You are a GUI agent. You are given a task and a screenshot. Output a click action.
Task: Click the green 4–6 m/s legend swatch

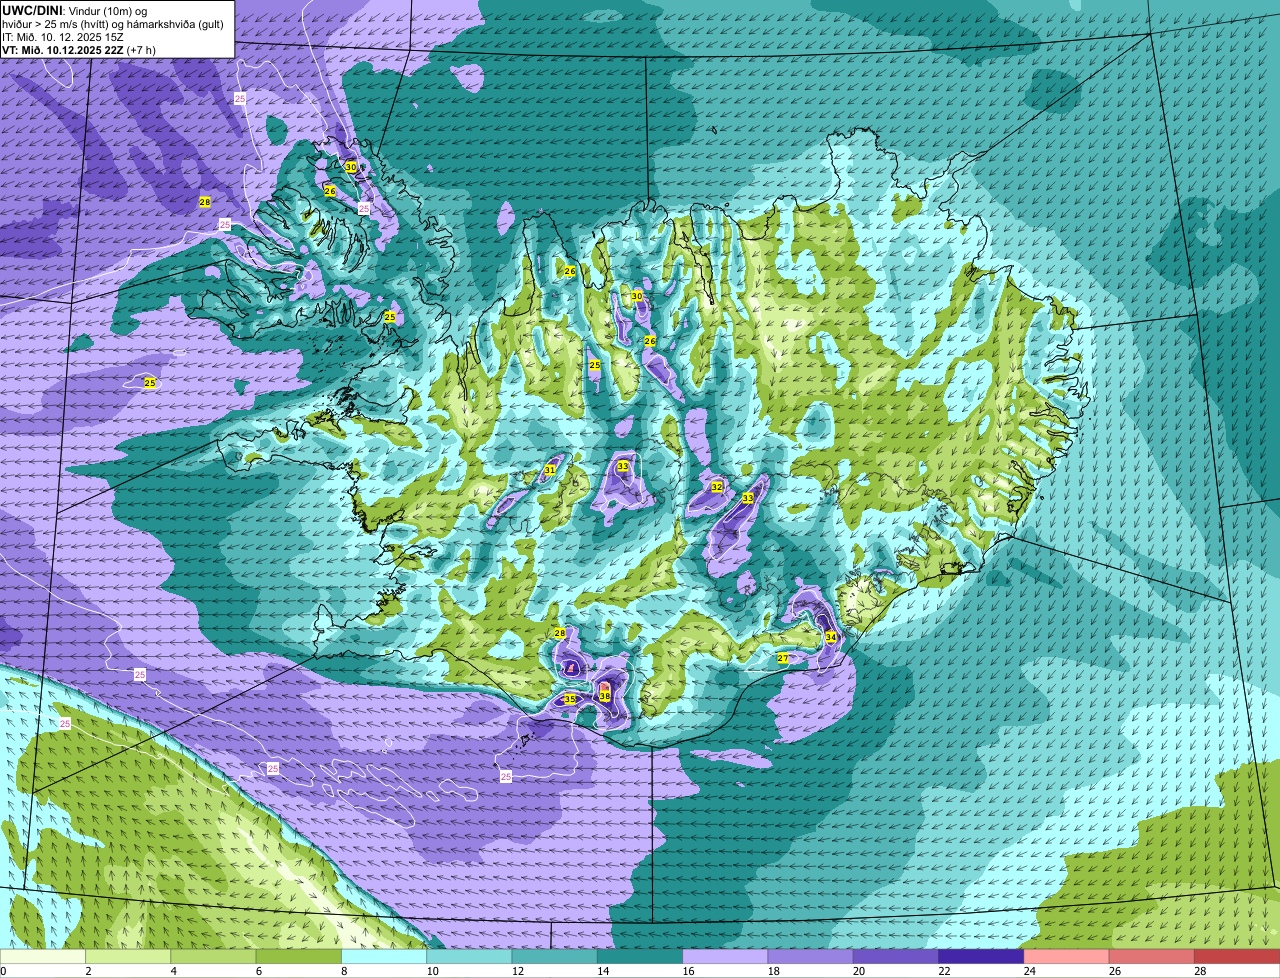point(213,956)
